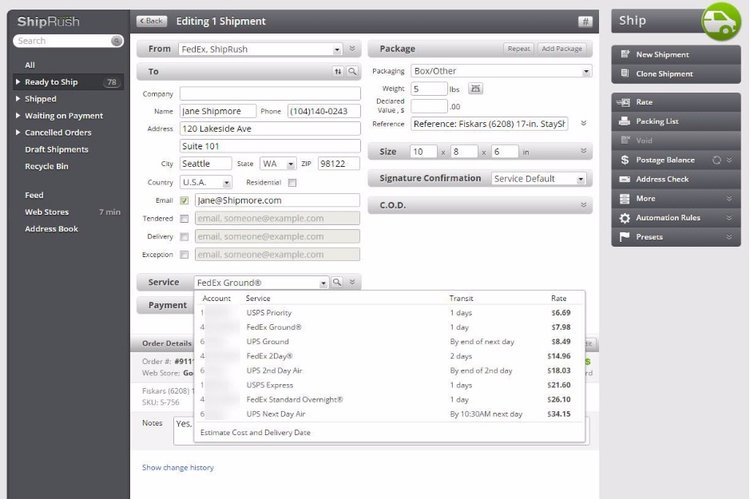The height and width of the screenshot is (499, 750).
Task: Select UPS 2nd Day Air service
Action: 389,371
